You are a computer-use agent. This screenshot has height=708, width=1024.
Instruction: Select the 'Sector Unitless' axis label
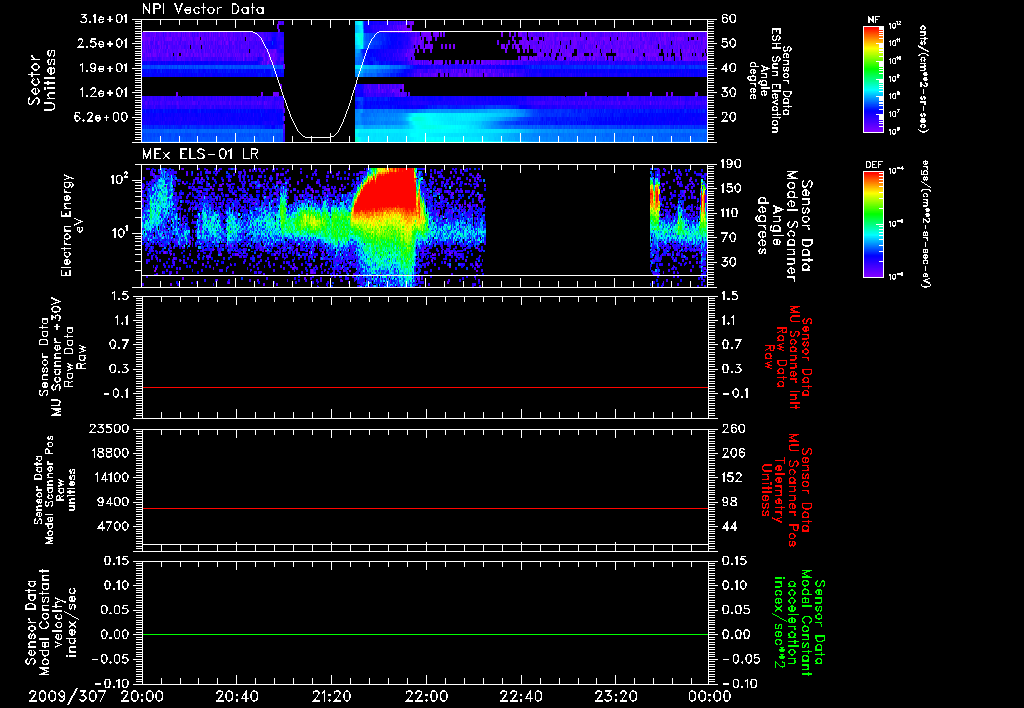(x=42, y=80)
